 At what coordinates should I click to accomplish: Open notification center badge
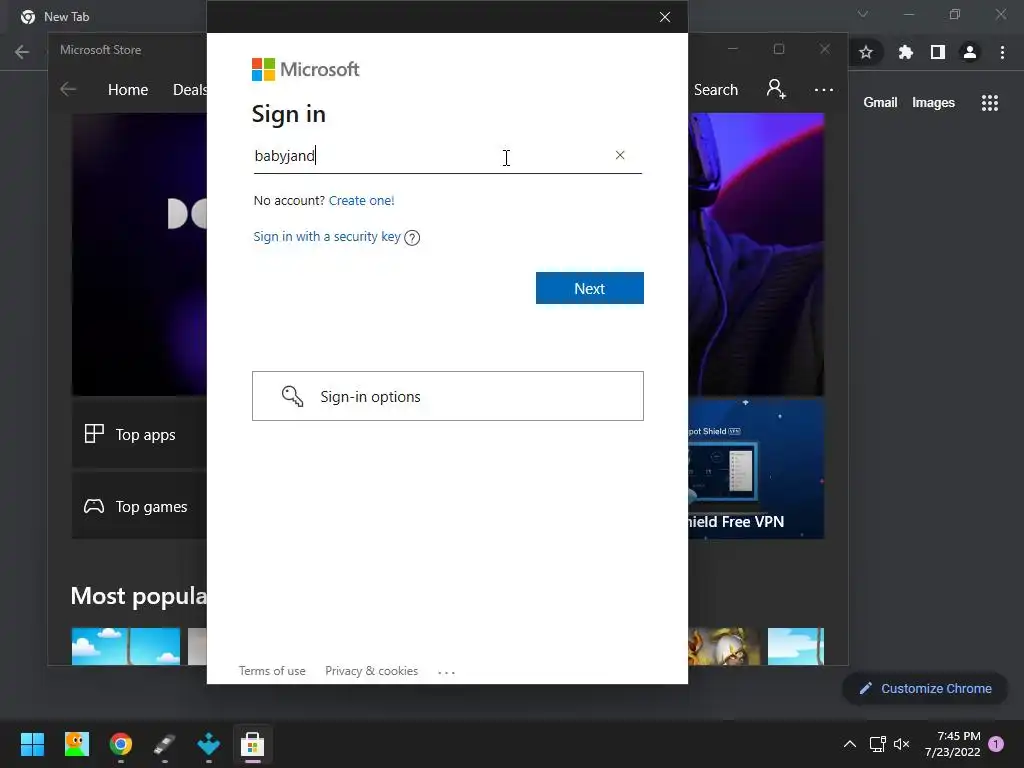click(x=996, y=744)
